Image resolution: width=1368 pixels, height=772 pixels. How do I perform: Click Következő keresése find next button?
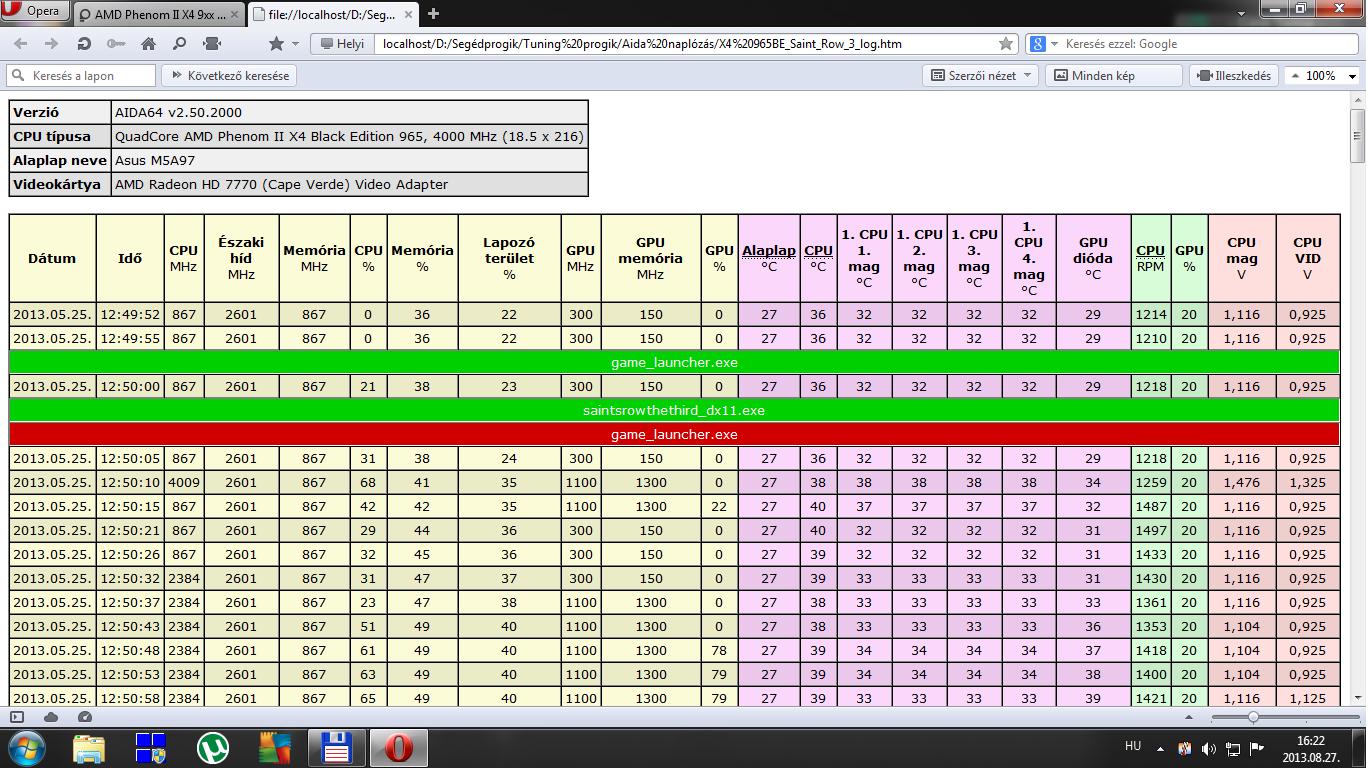[x=230, y=75]
